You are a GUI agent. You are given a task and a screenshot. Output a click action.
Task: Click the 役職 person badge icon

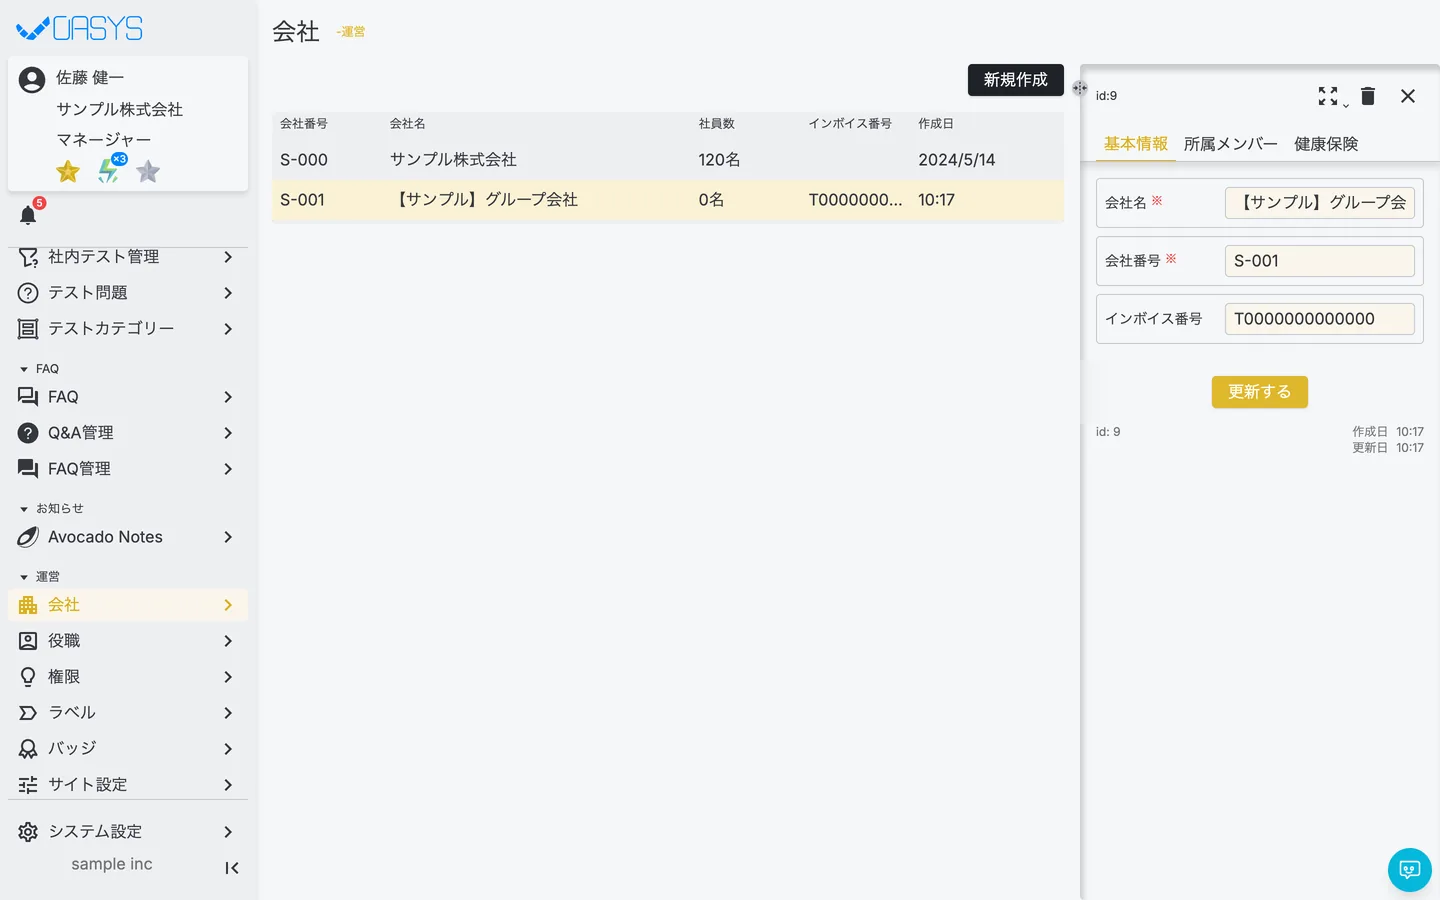28,641
